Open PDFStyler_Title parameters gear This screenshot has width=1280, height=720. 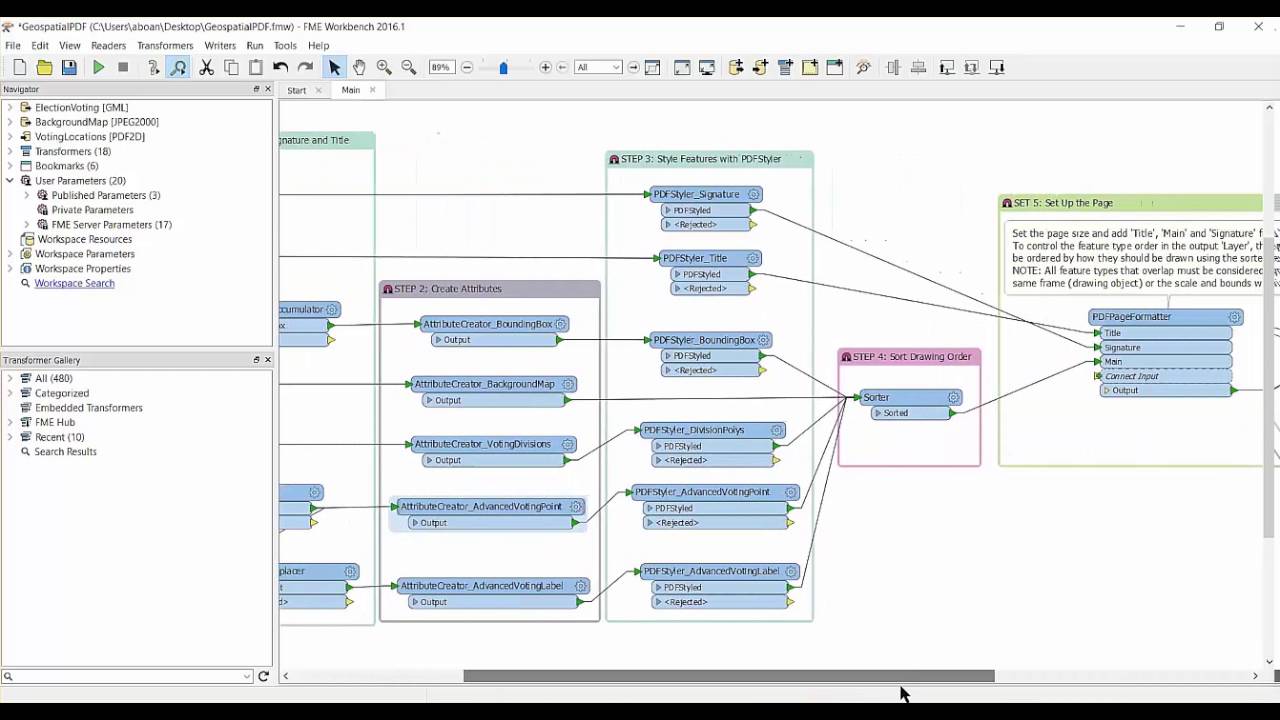click(x=752, y=258)
